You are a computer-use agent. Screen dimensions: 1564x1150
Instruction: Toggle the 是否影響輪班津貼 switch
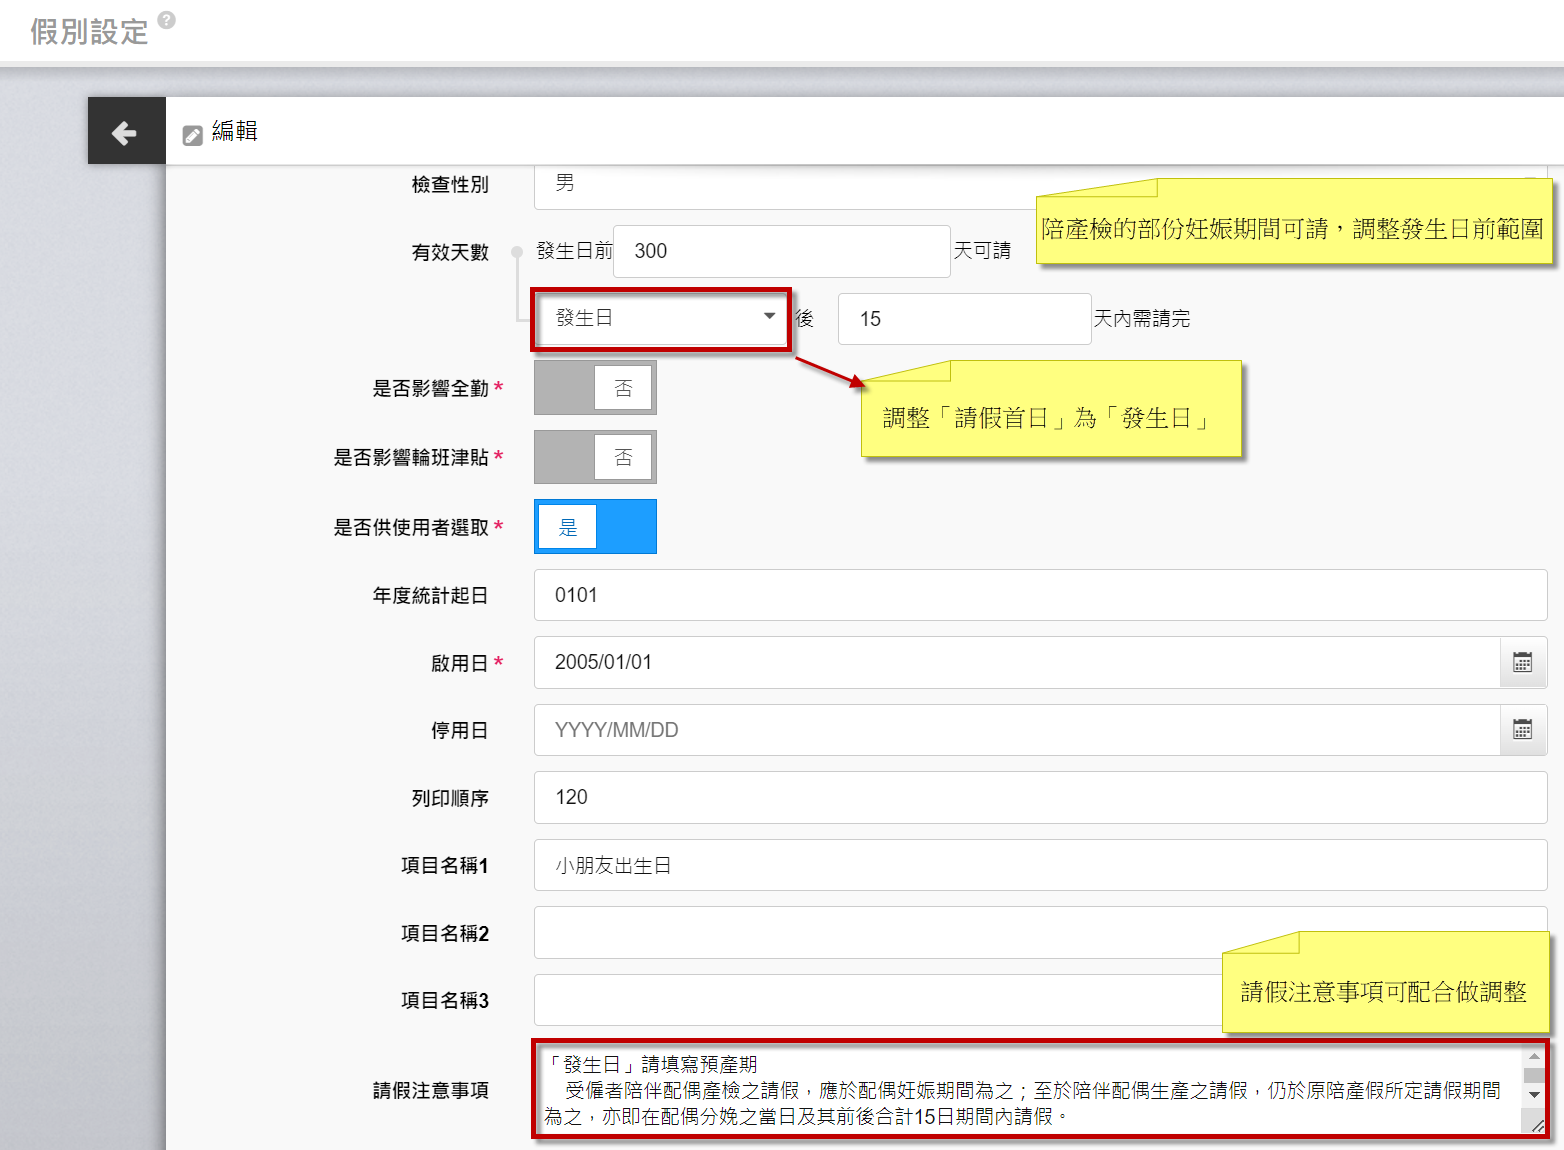[x=595, y=457]
